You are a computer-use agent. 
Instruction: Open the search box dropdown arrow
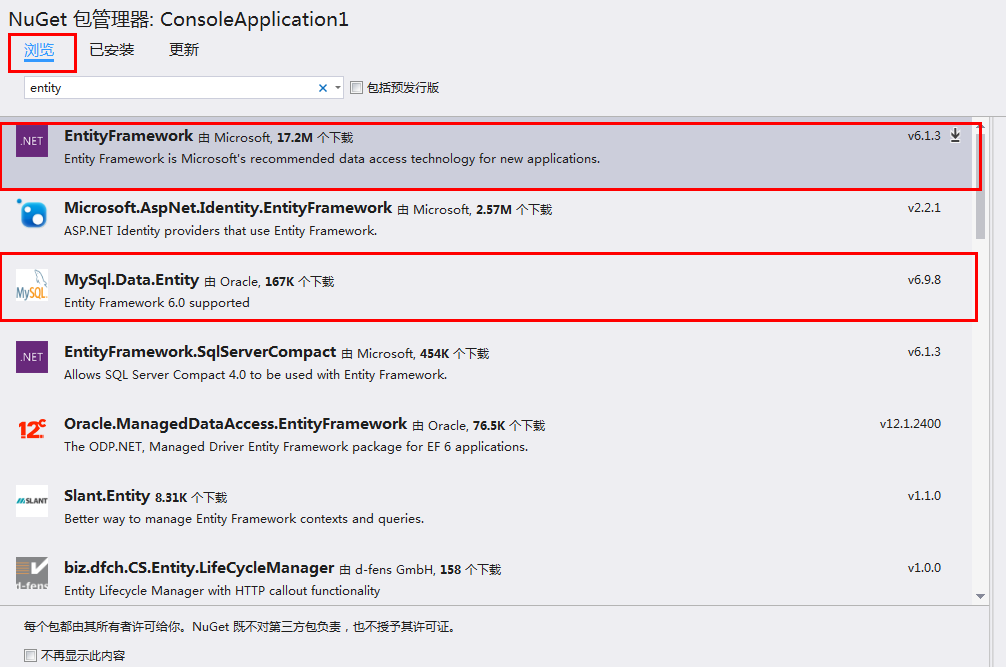click(338, 88)
